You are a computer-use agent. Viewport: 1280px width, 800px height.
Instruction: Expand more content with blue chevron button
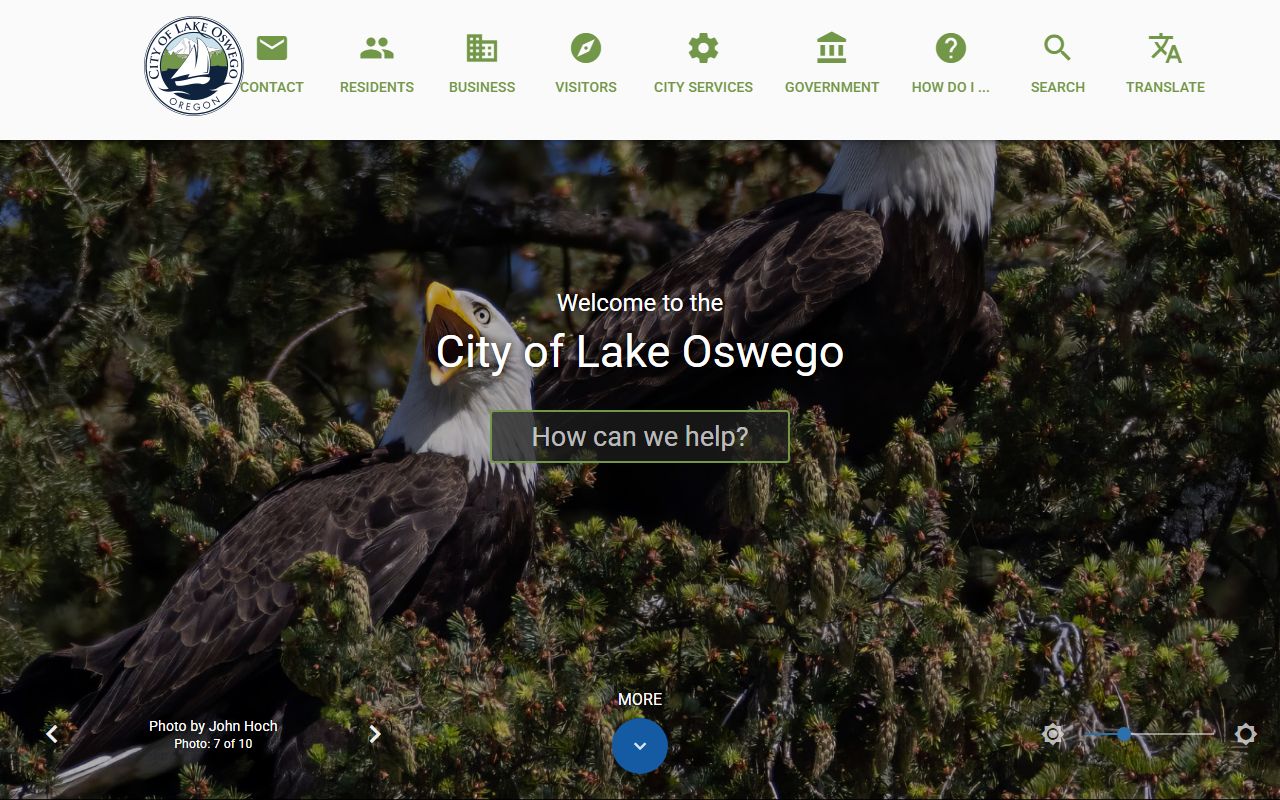(x=640, y=746)
